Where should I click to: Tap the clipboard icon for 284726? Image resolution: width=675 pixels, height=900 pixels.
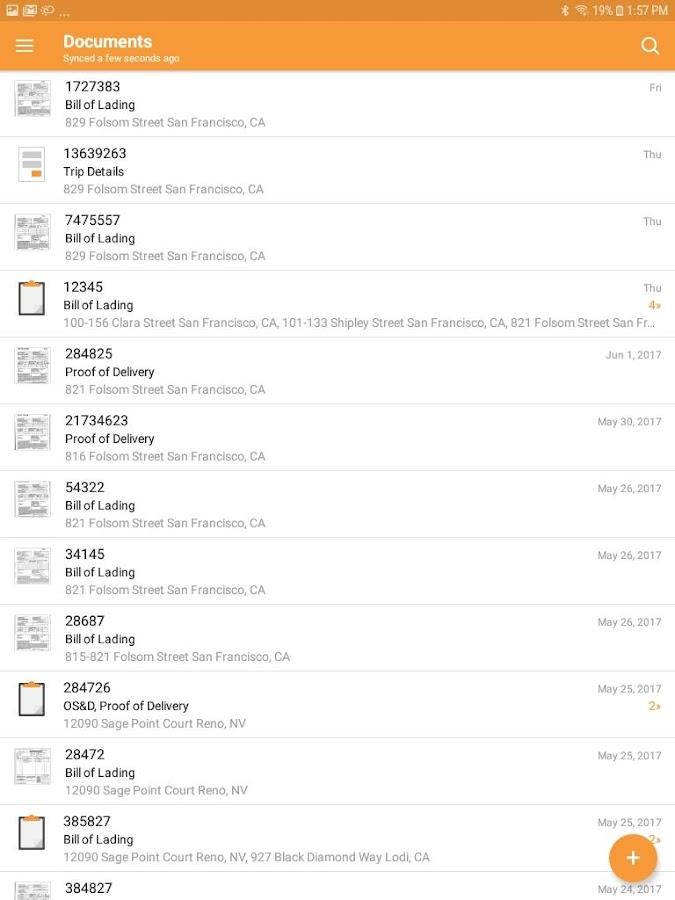(32, 699)
